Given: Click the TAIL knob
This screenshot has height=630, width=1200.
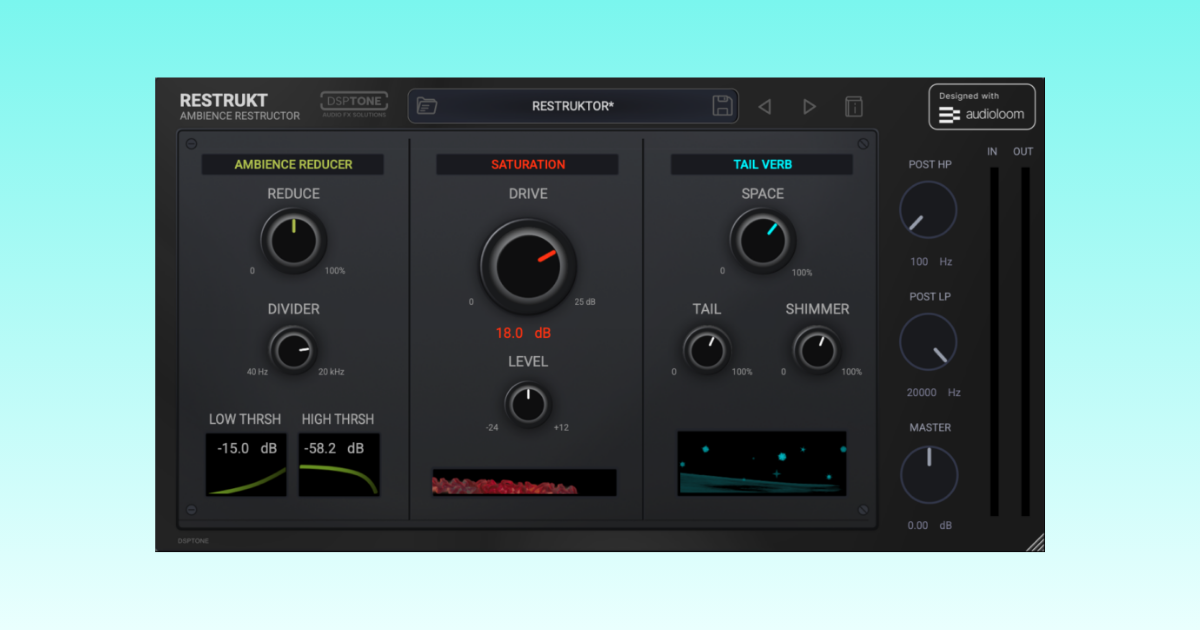Looking at the screenshot, I should 707,349.
